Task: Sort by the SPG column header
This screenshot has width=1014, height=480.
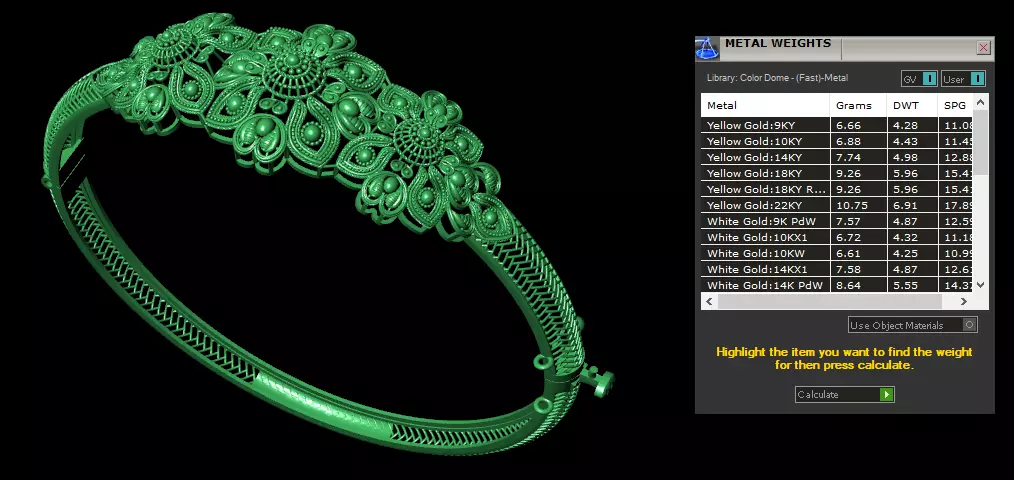Action: tap(955, 105)
